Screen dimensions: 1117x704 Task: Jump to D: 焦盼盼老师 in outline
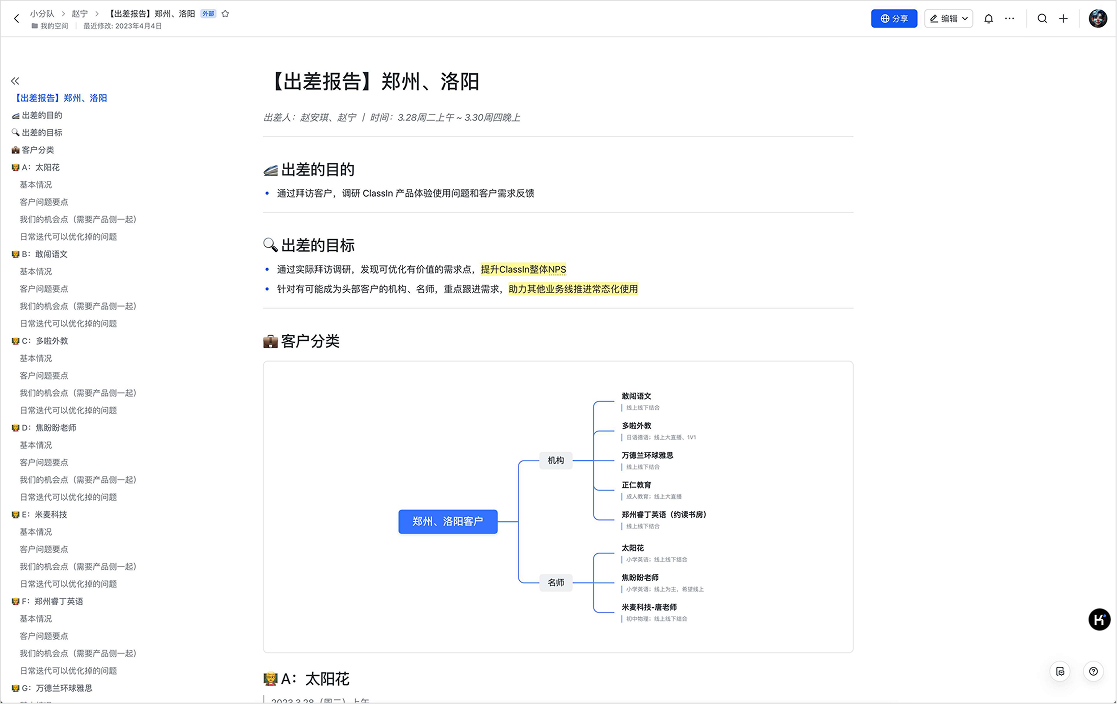tap(44, 428)
